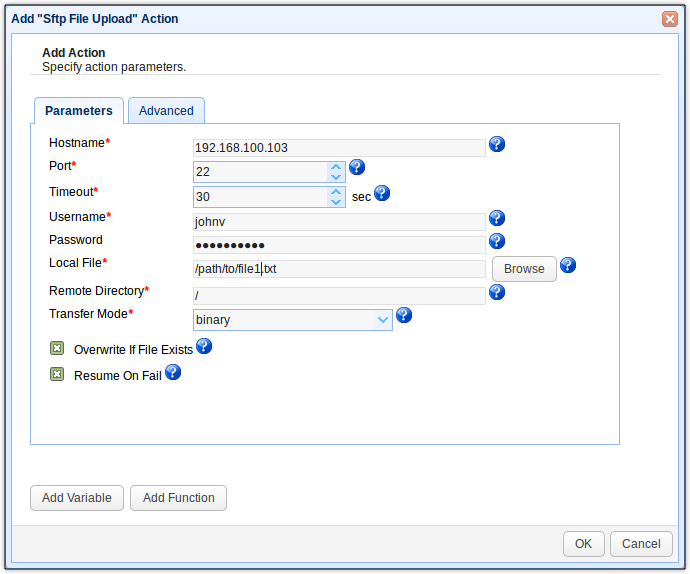
Task: Toggle Overwrite If File Exists checkbox
Action: pyautogui.click(x=57, y=349)
